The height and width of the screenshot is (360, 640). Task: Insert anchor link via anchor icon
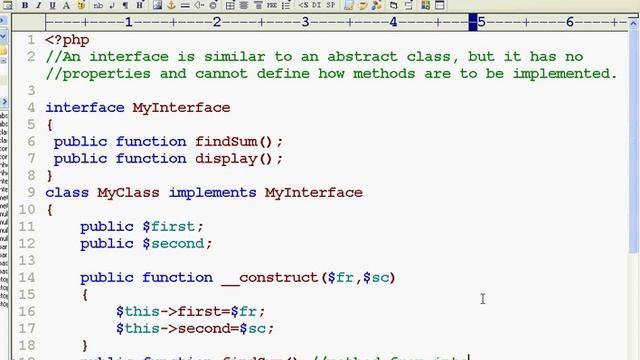coord(171,5)
